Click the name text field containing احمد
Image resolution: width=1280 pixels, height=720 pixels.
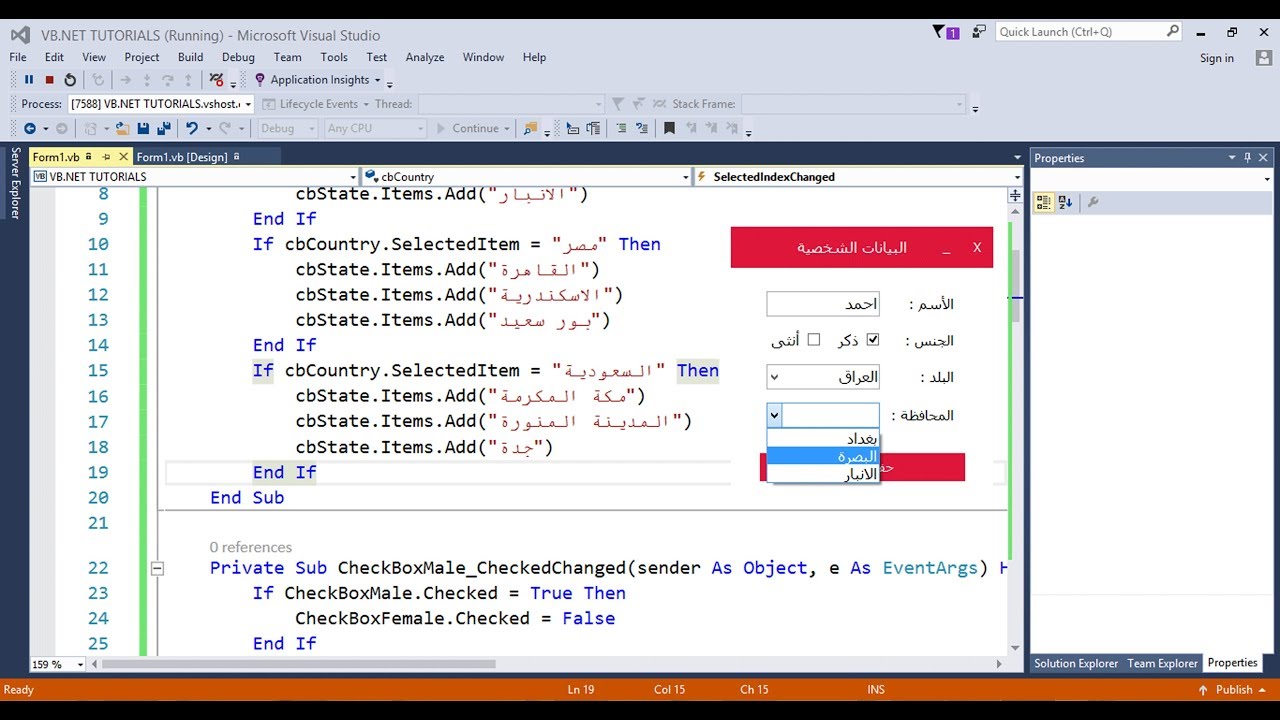click(x=823, y=304)
